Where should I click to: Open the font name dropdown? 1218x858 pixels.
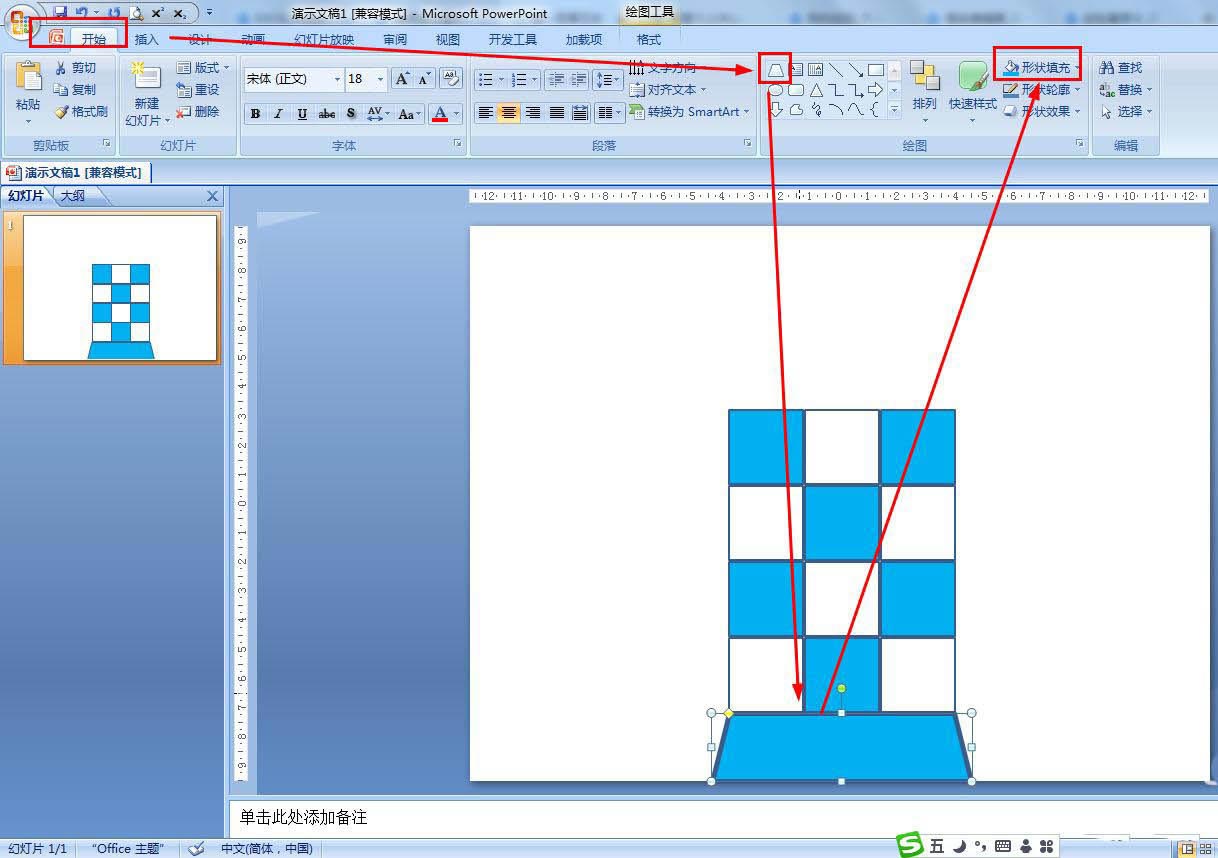tap(337, 79)
